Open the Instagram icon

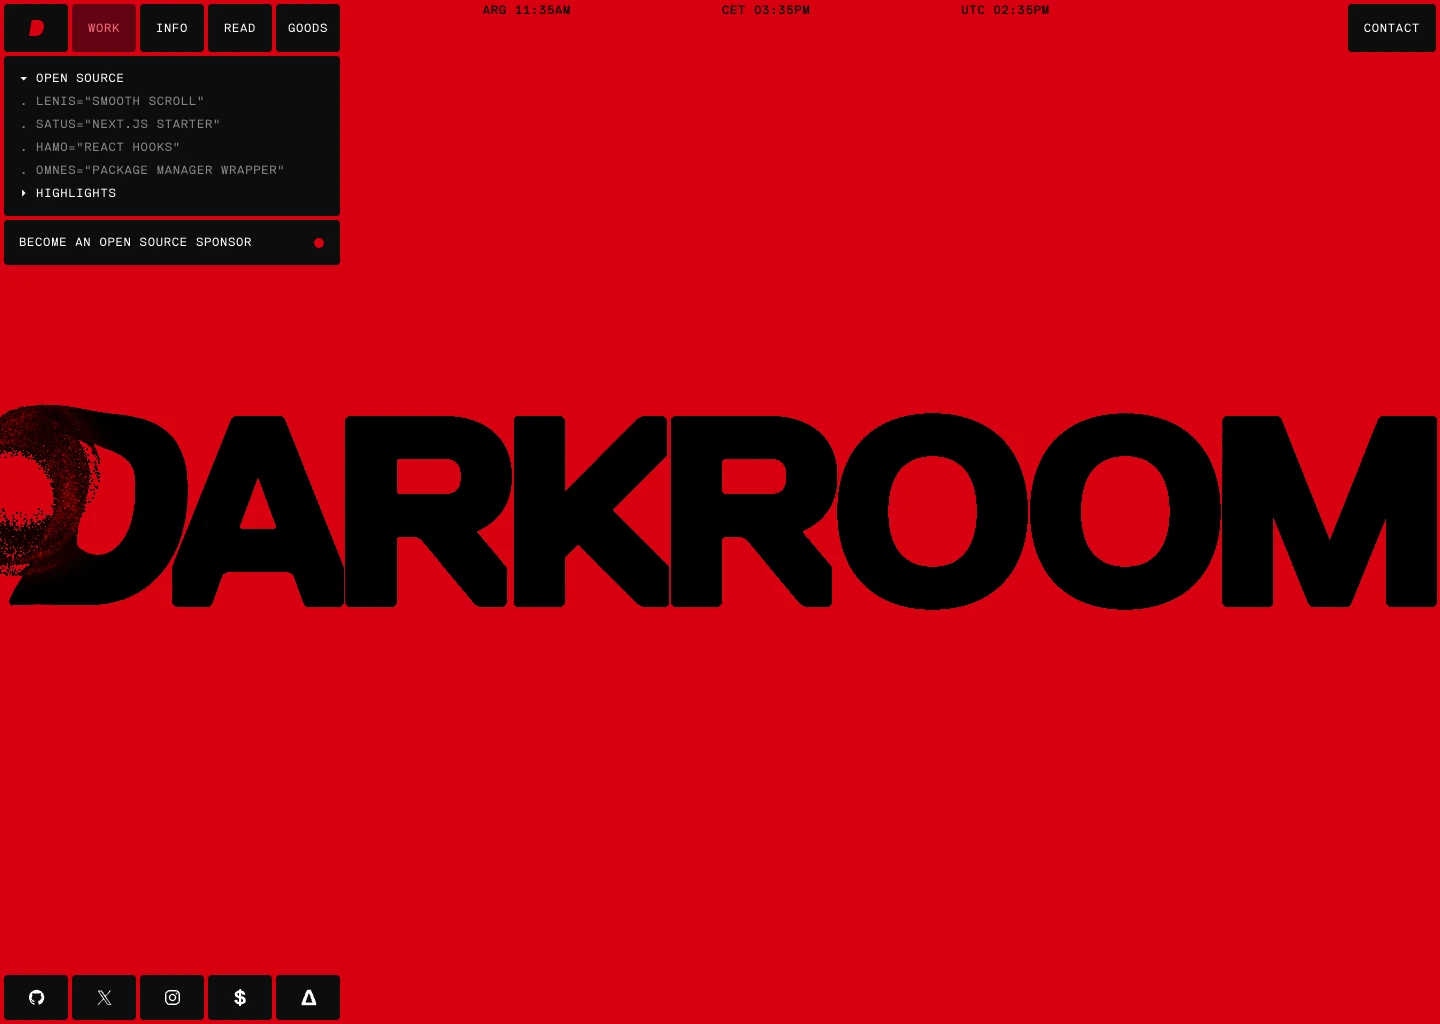172,997
